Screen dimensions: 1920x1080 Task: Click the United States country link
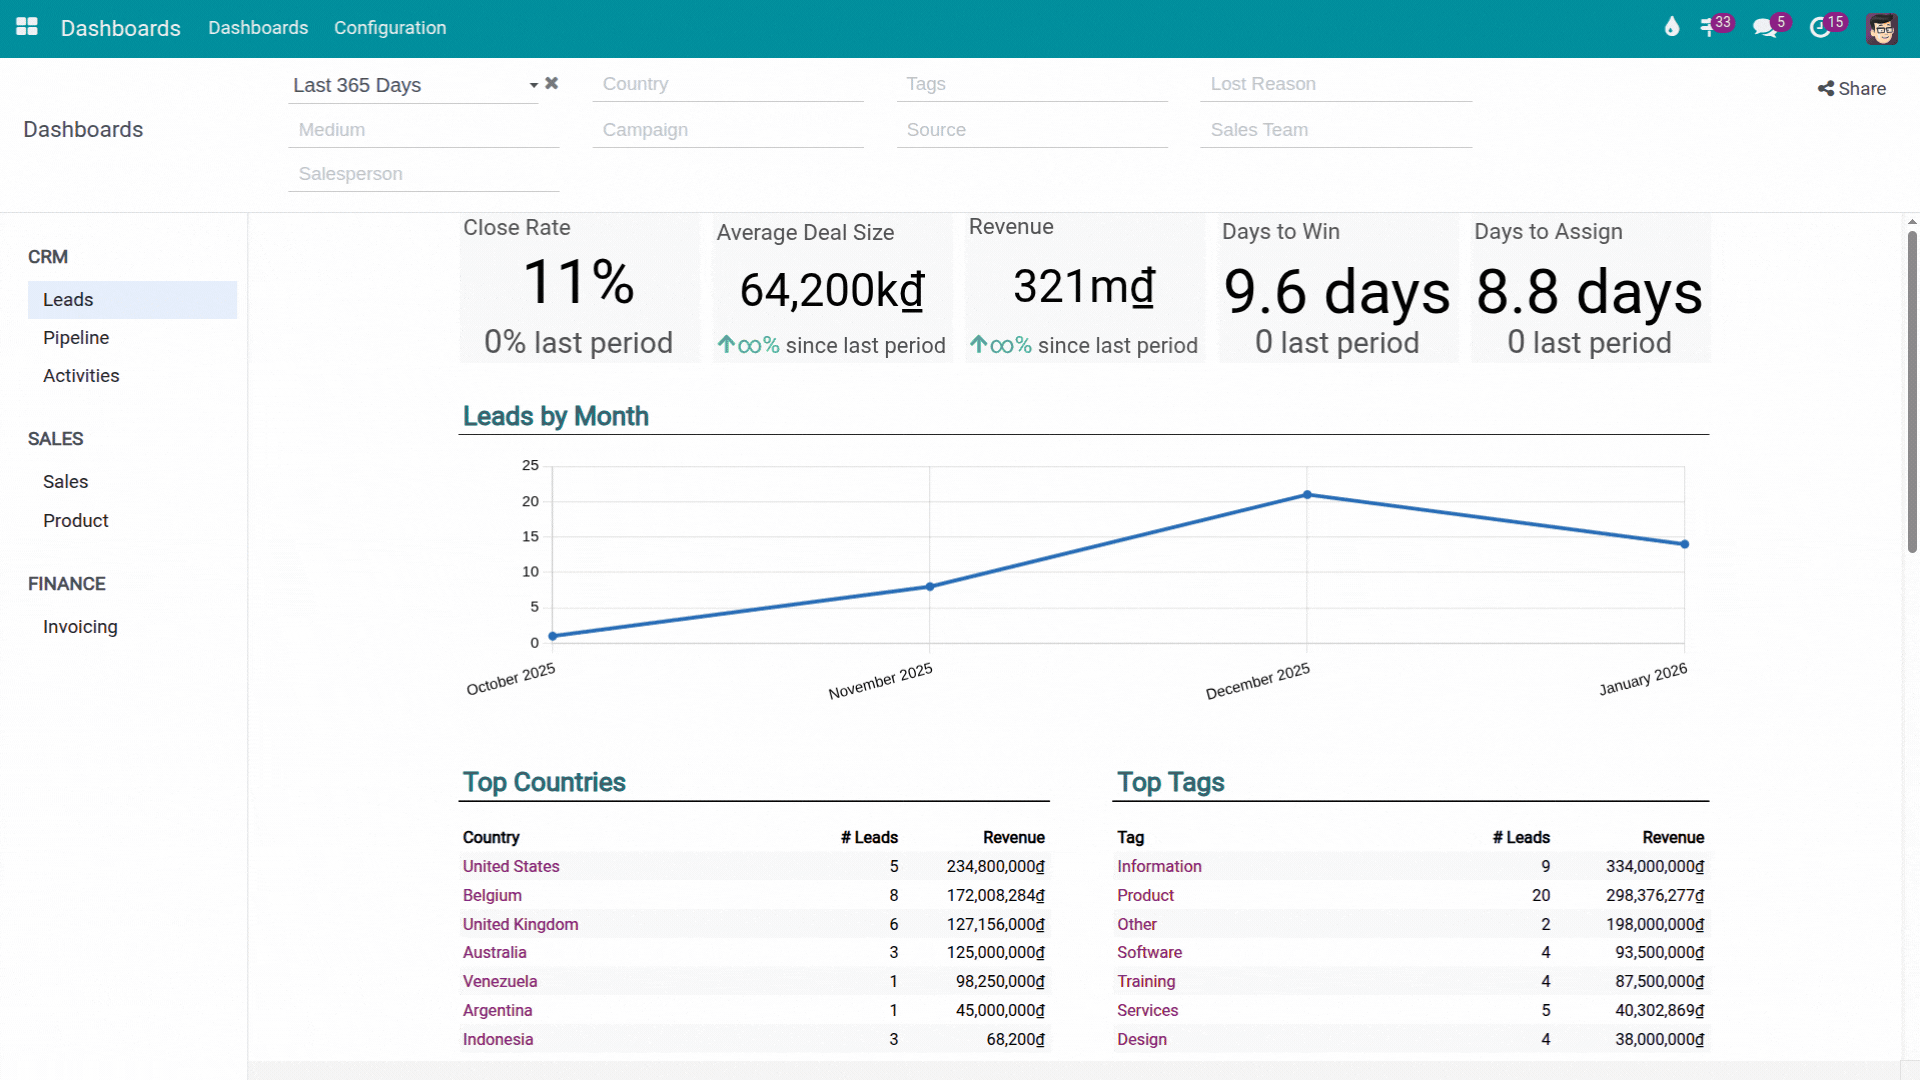click(510, 866)
